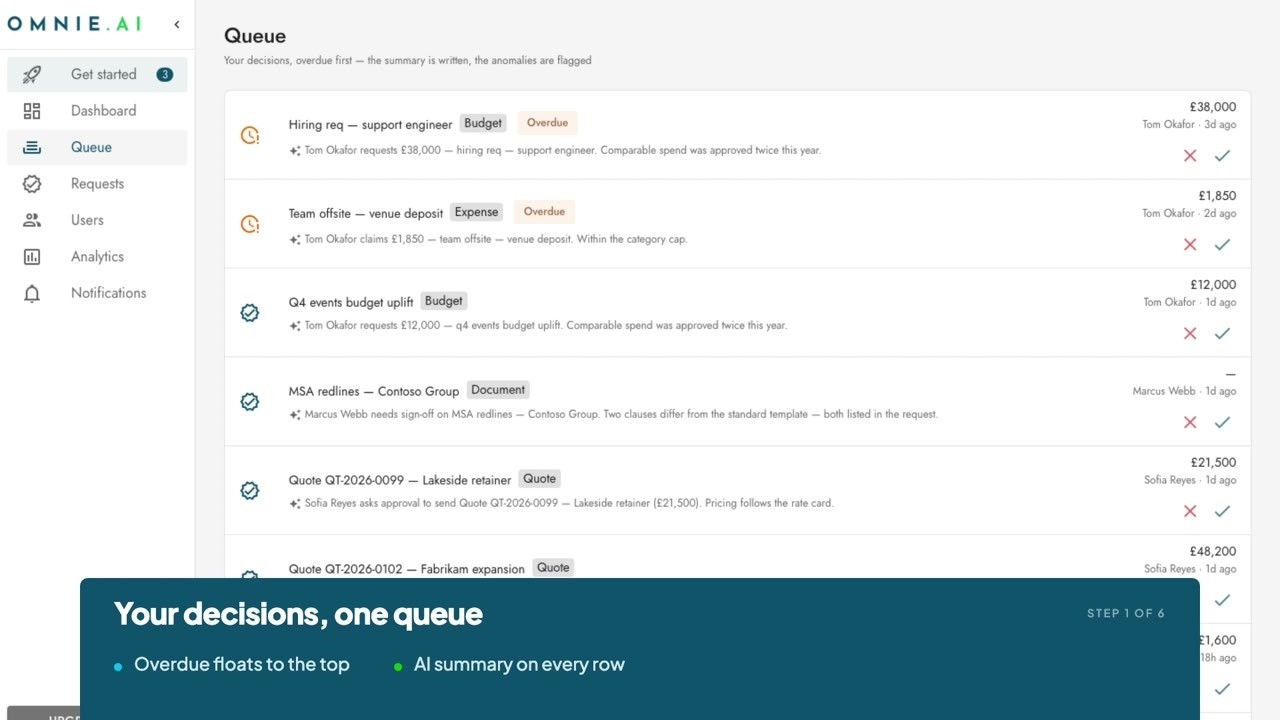Screen dimensions: 1280x720
Task: Click the OMNIE.AI logo
Action: [x=75, y=24]
